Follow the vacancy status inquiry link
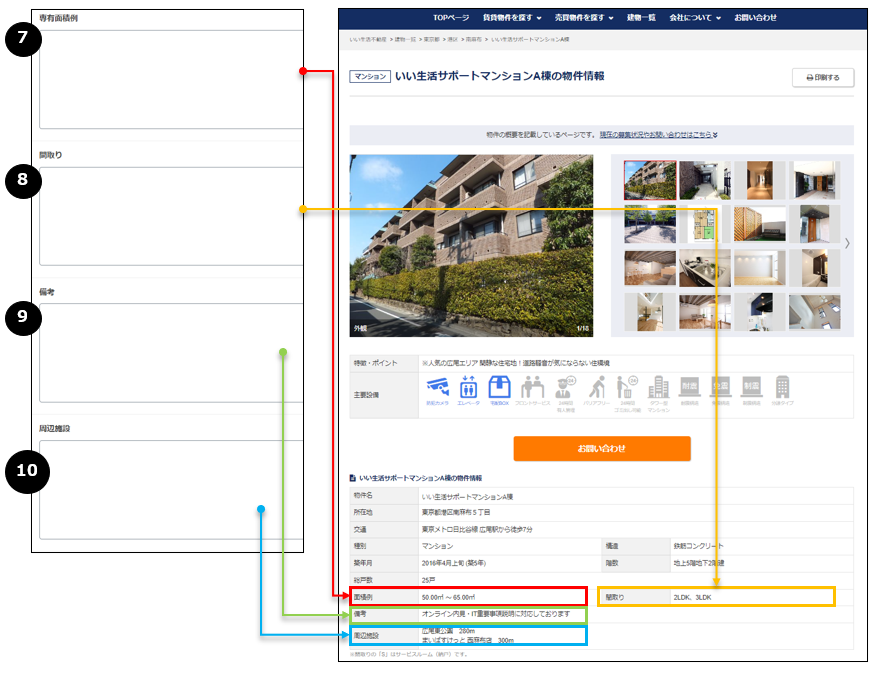 [658, 134]
